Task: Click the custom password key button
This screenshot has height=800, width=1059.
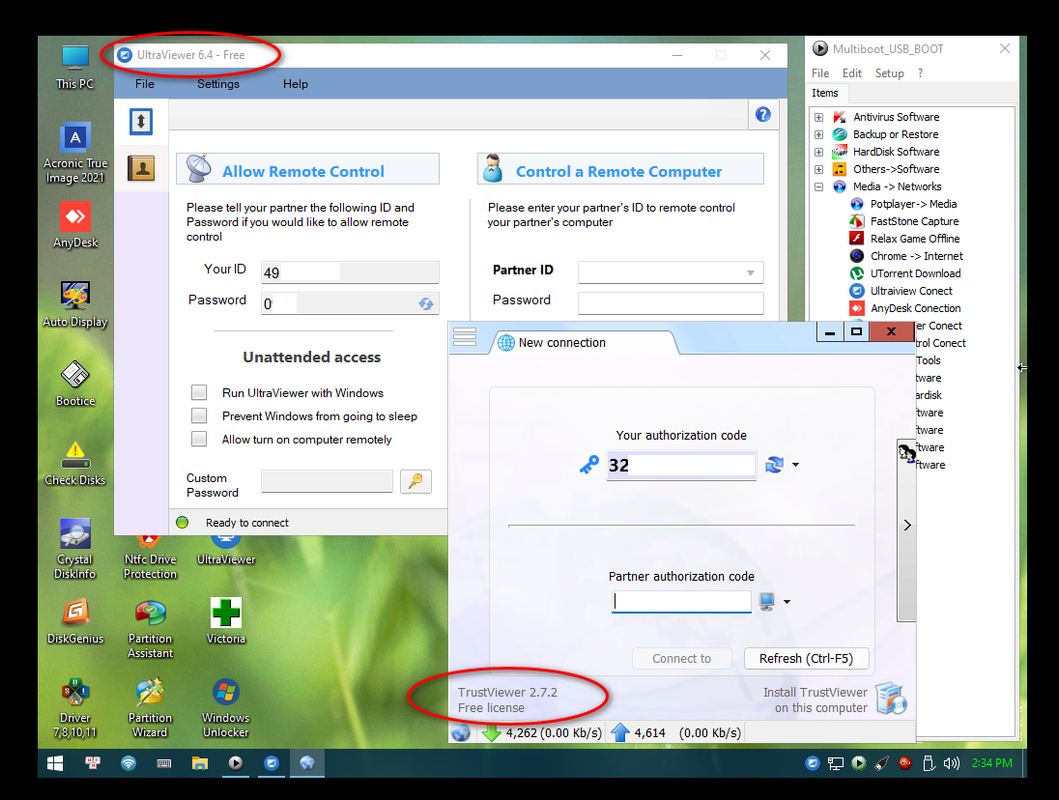Action: [x=415, y=481]
